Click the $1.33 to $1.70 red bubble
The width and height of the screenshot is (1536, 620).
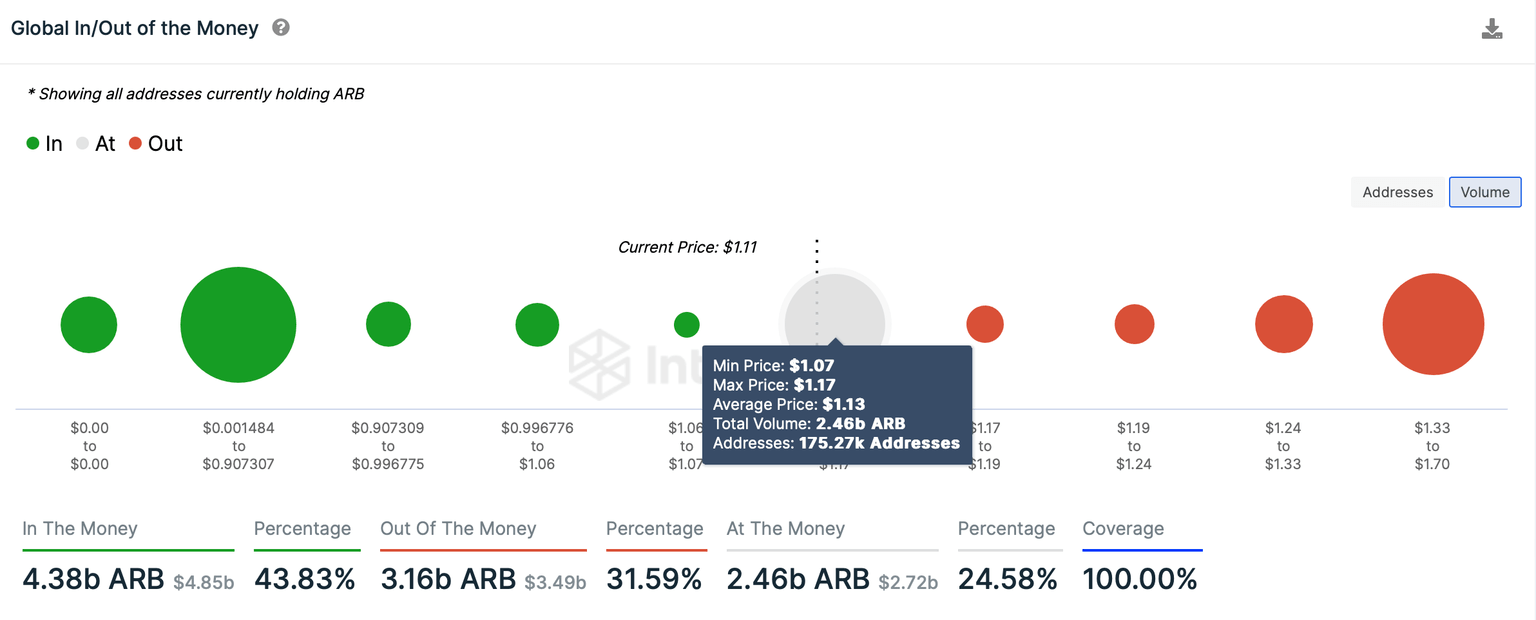point(1433,325)
